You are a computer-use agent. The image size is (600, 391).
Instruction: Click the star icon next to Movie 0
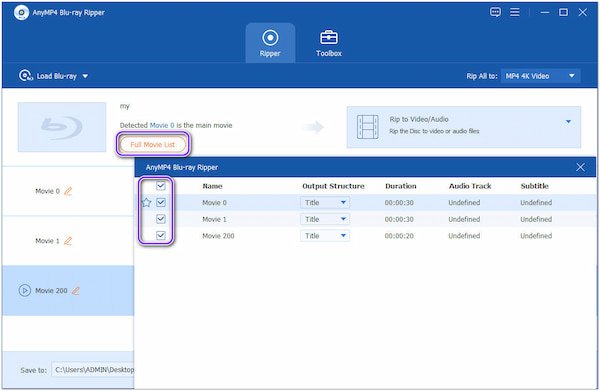point(147,202)
